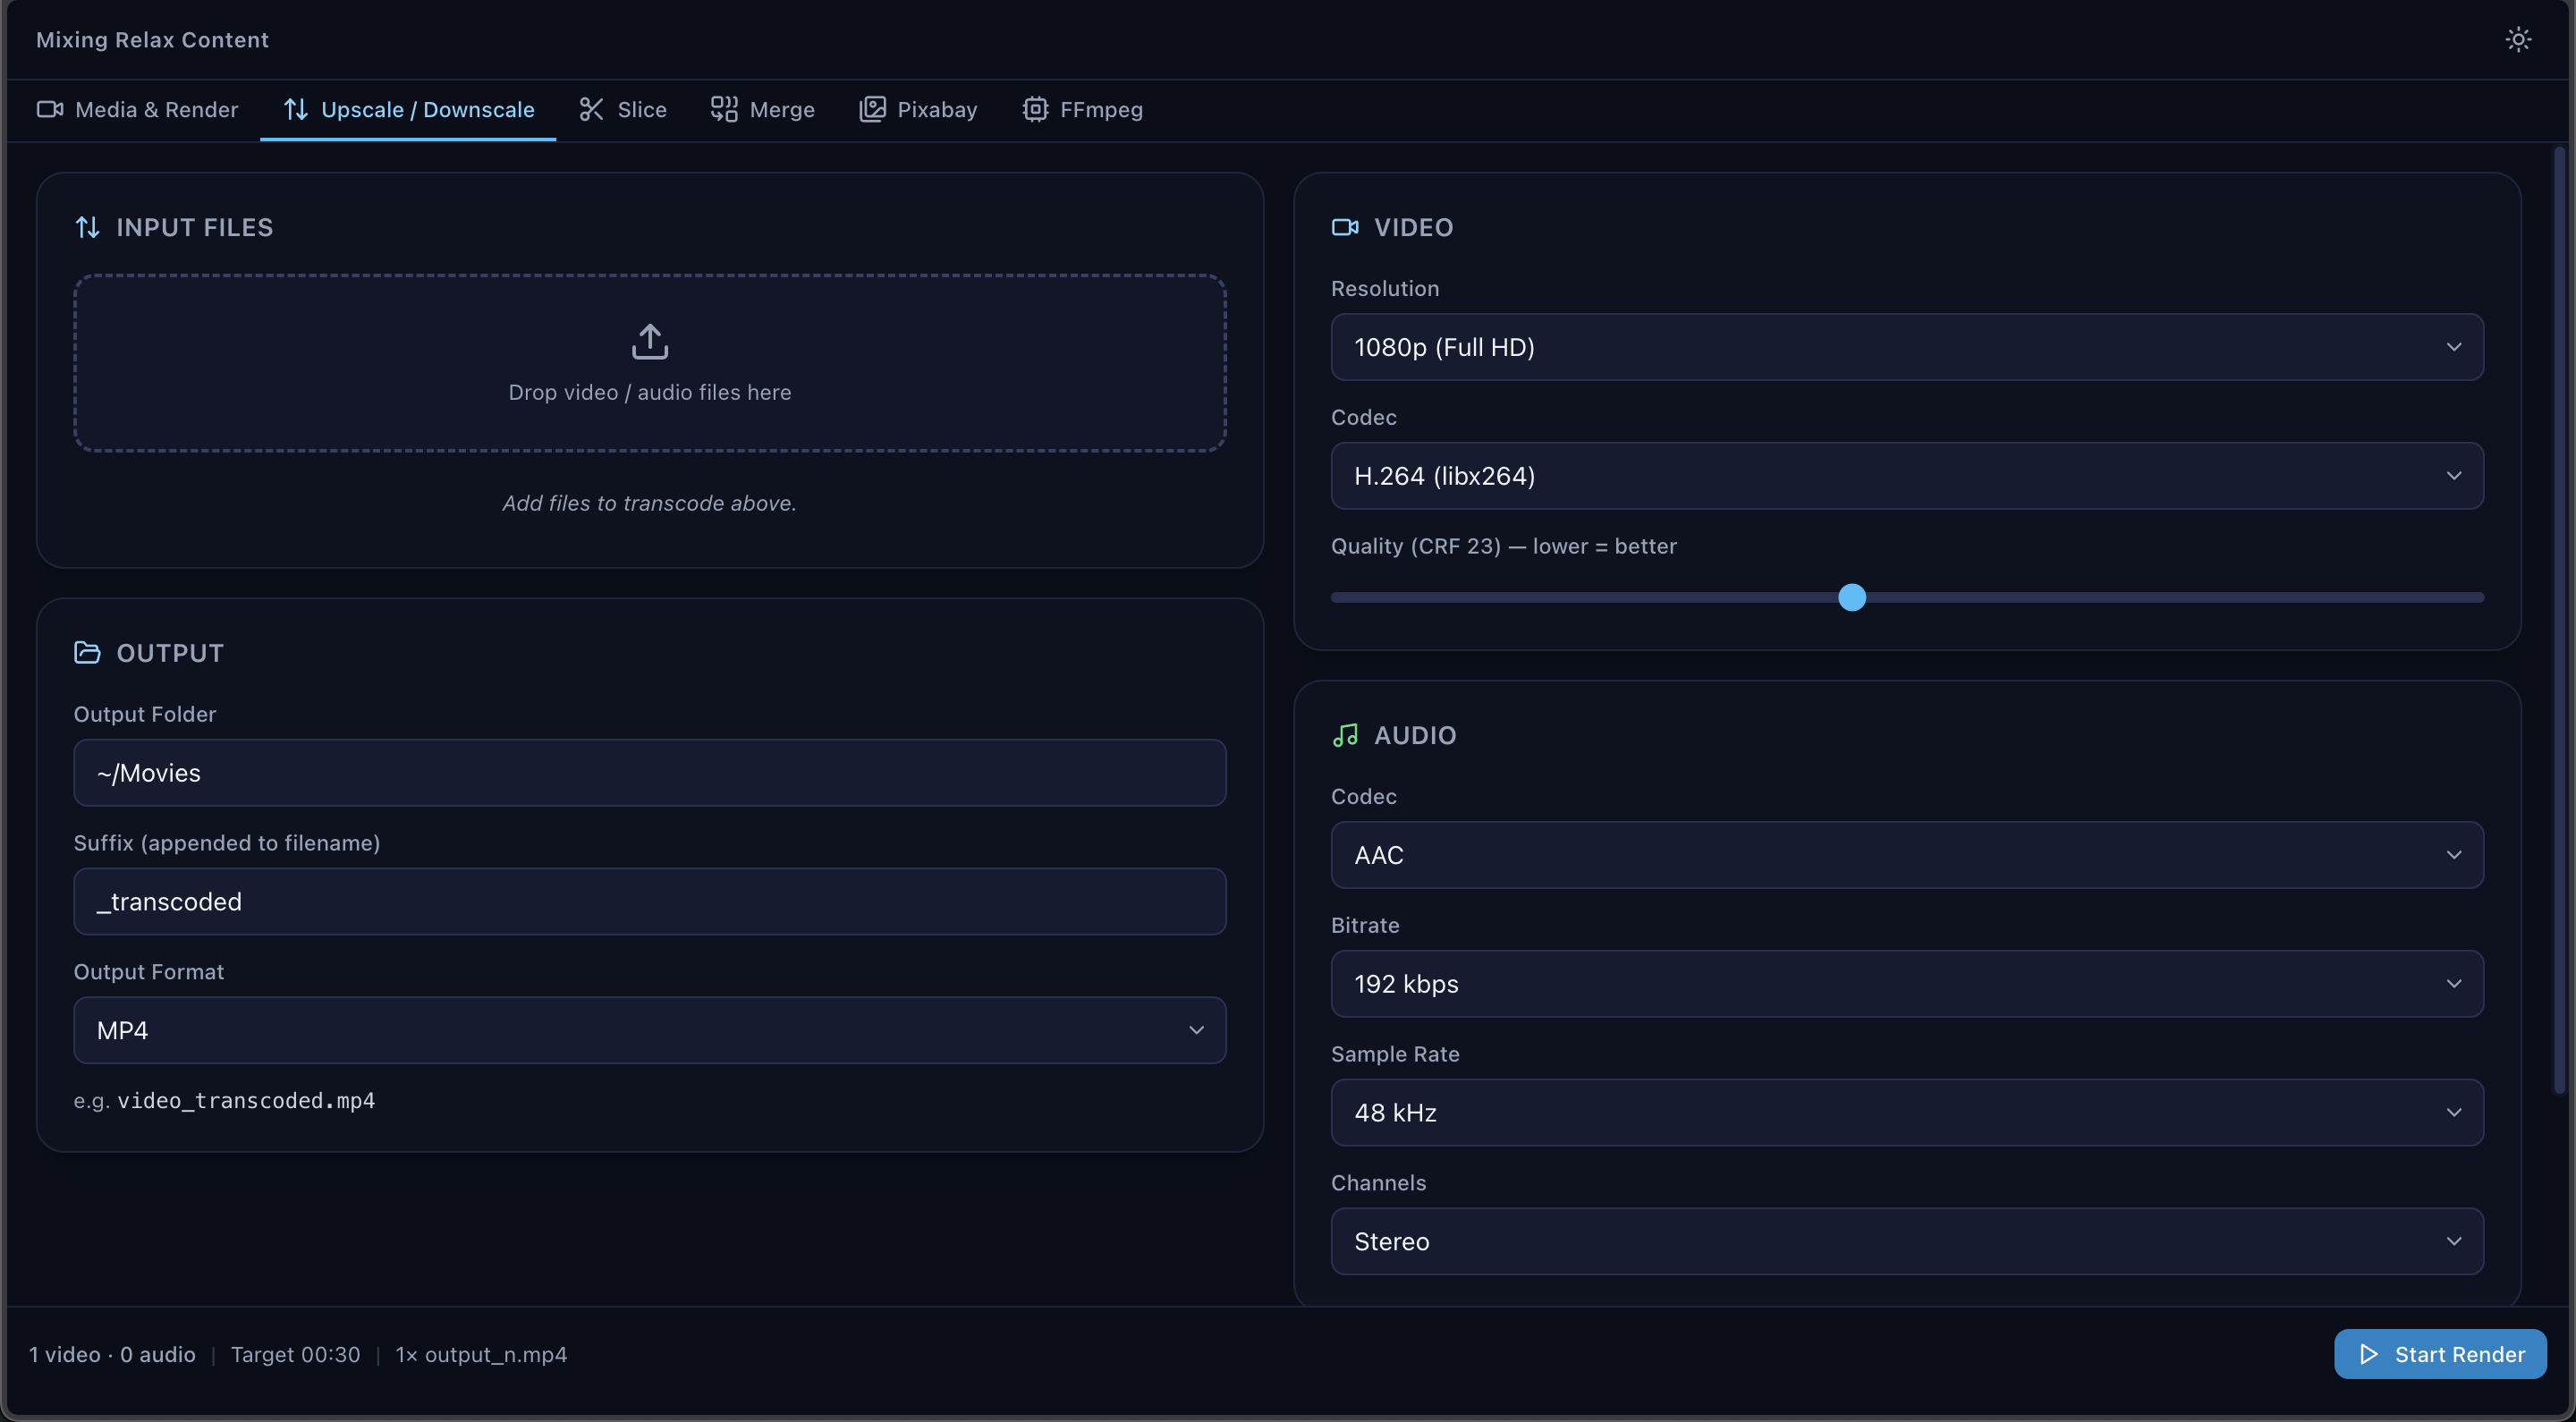Click the '1× output_n.mp4' status text
Image resolution: width=2576 pixels, height=1422 pixels.
[x=481, y=1355]
